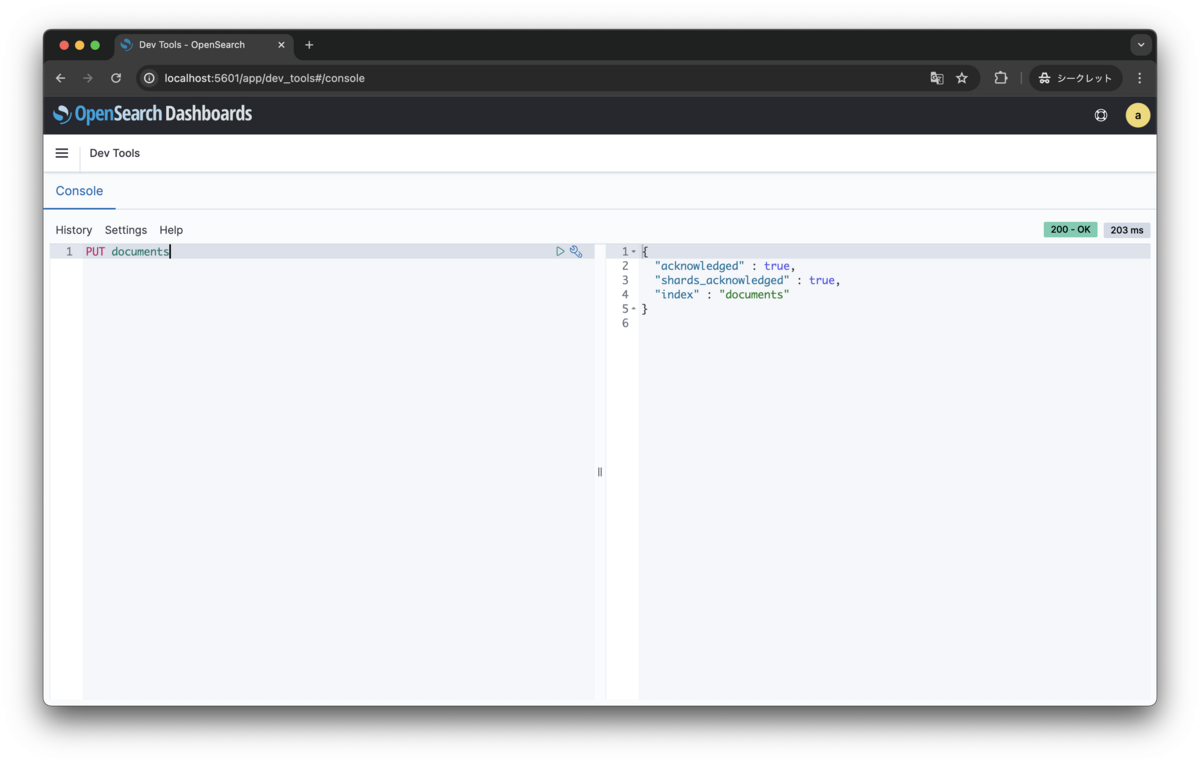
Task: Bookmark this page with the star icon
Action: click(x=962, y=78)
